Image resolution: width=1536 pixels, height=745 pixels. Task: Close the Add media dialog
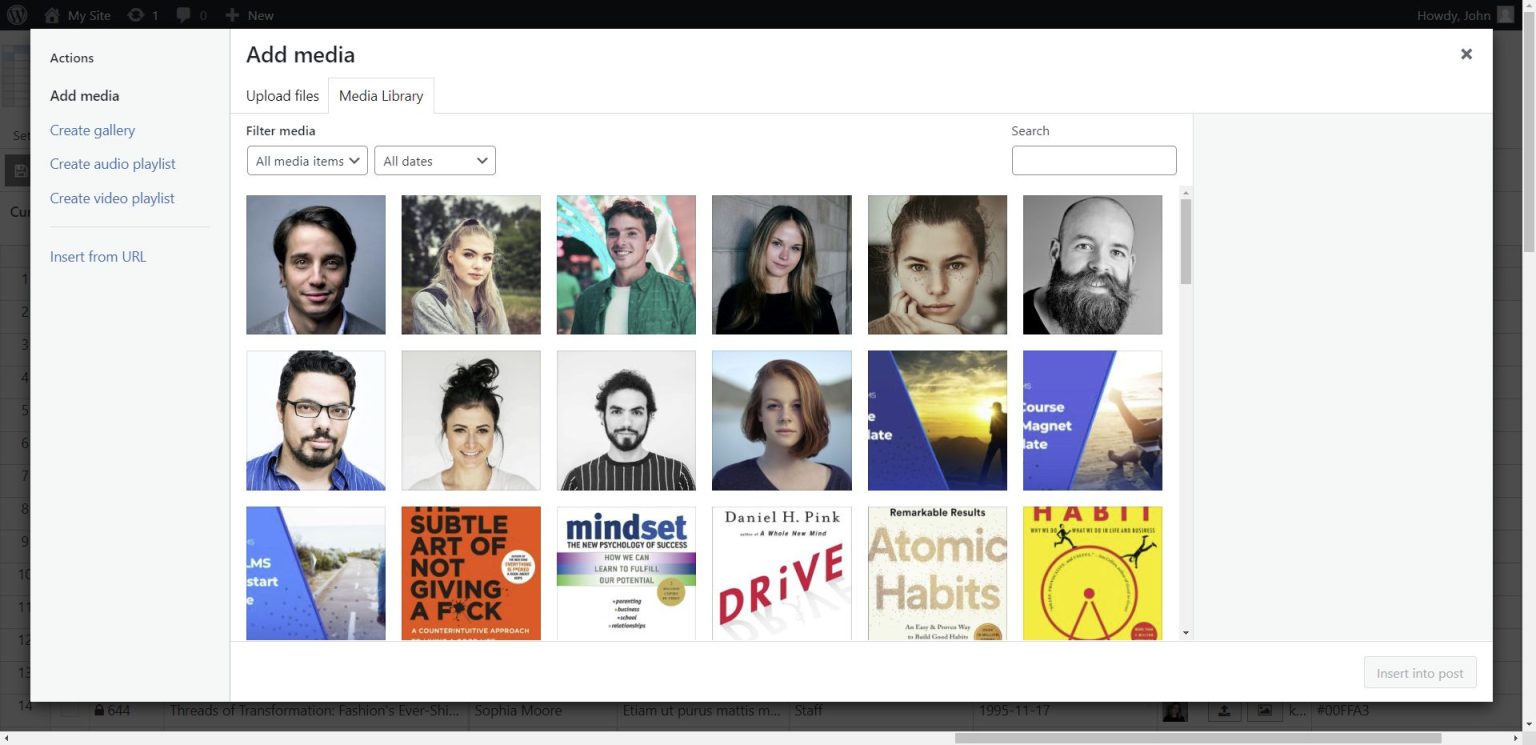[x=1465, y=54]
